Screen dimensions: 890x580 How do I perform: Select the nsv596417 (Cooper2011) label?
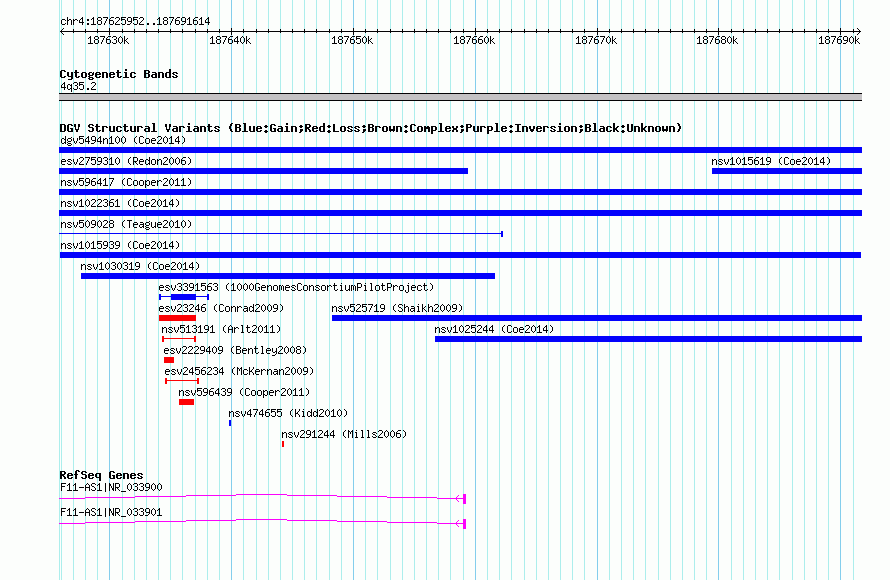pyautogui.click(x=126, y=182)
